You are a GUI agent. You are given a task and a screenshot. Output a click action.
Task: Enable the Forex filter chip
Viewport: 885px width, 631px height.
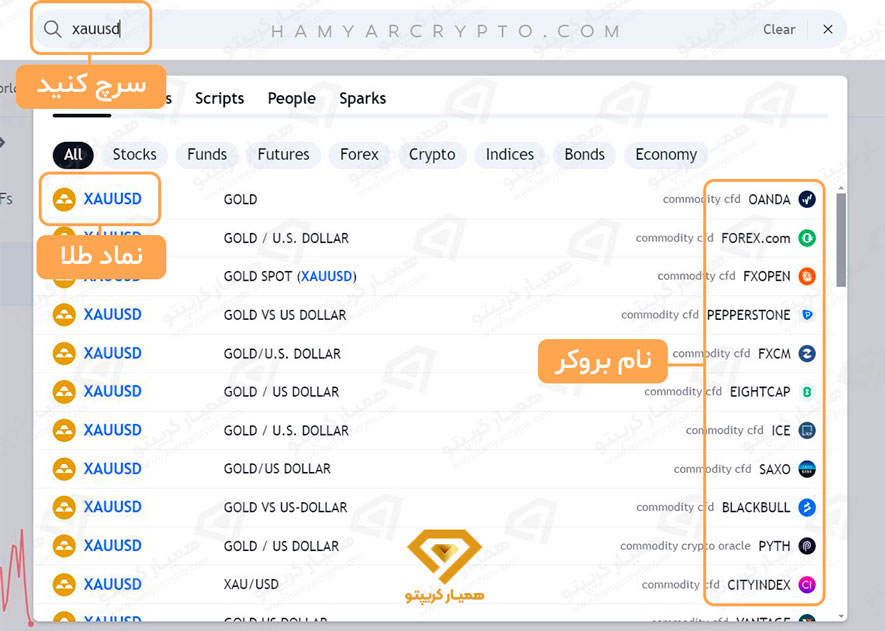point(359,154)
